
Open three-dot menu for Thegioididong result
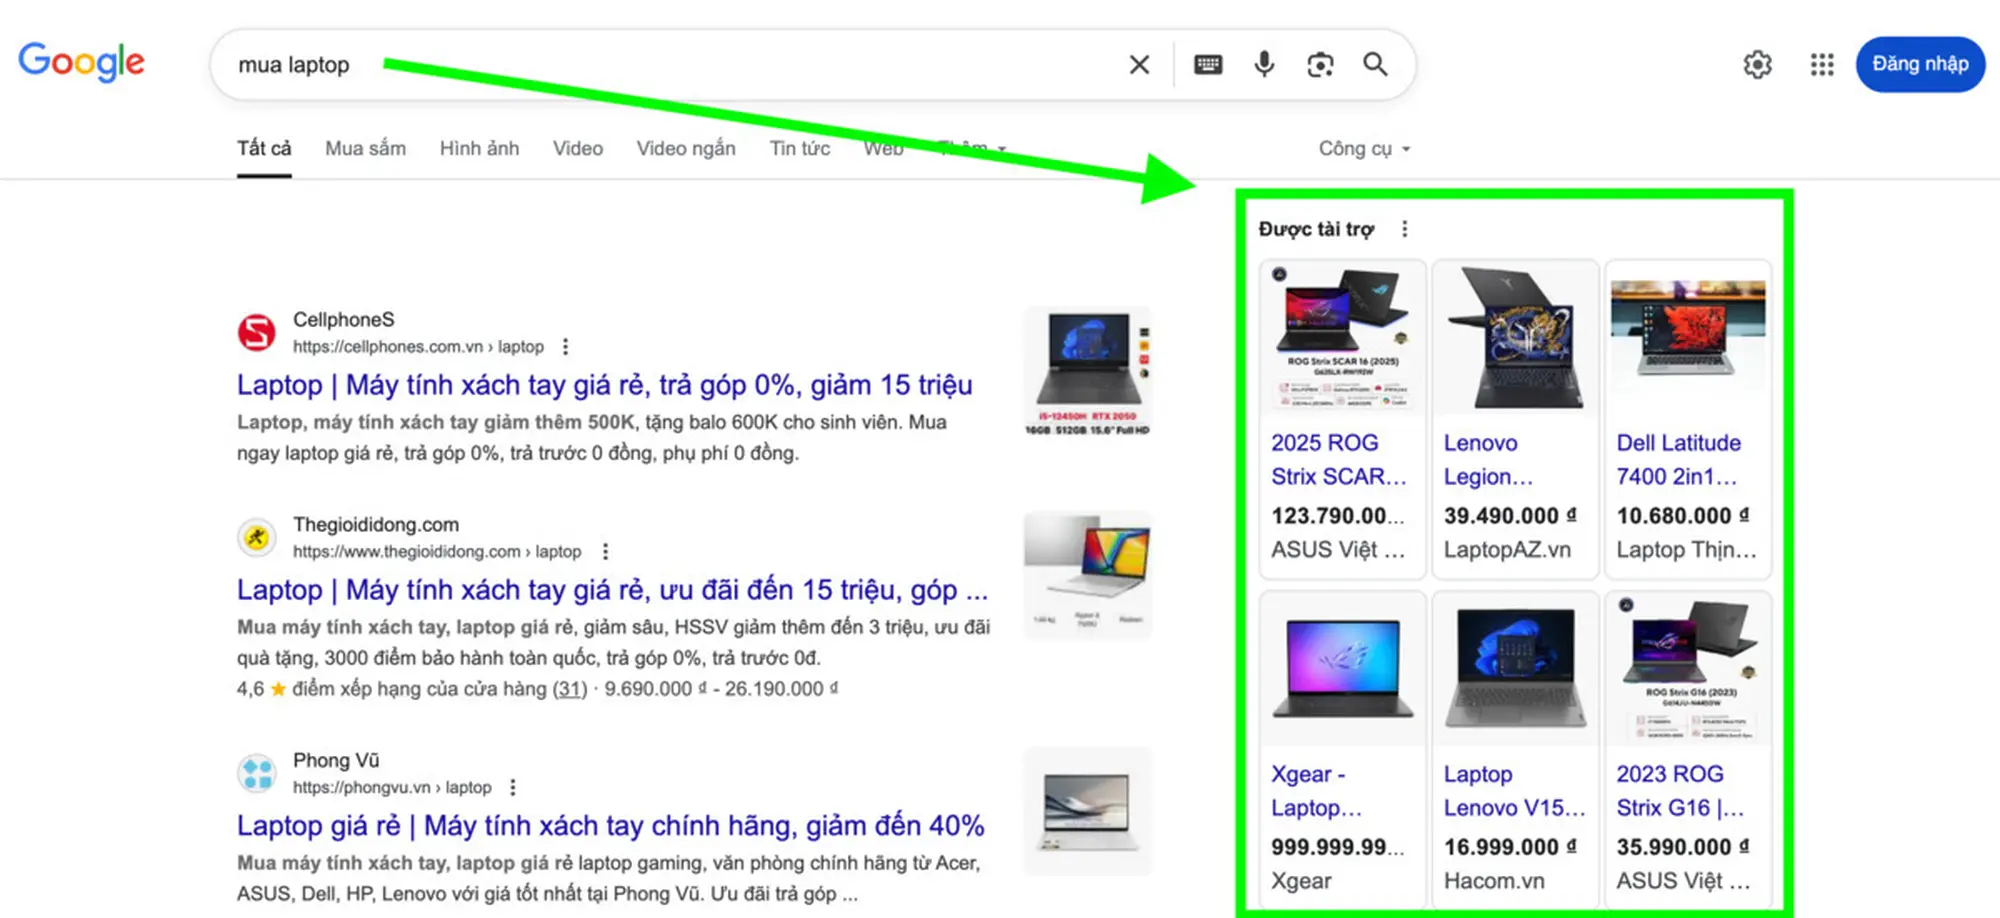605,552
